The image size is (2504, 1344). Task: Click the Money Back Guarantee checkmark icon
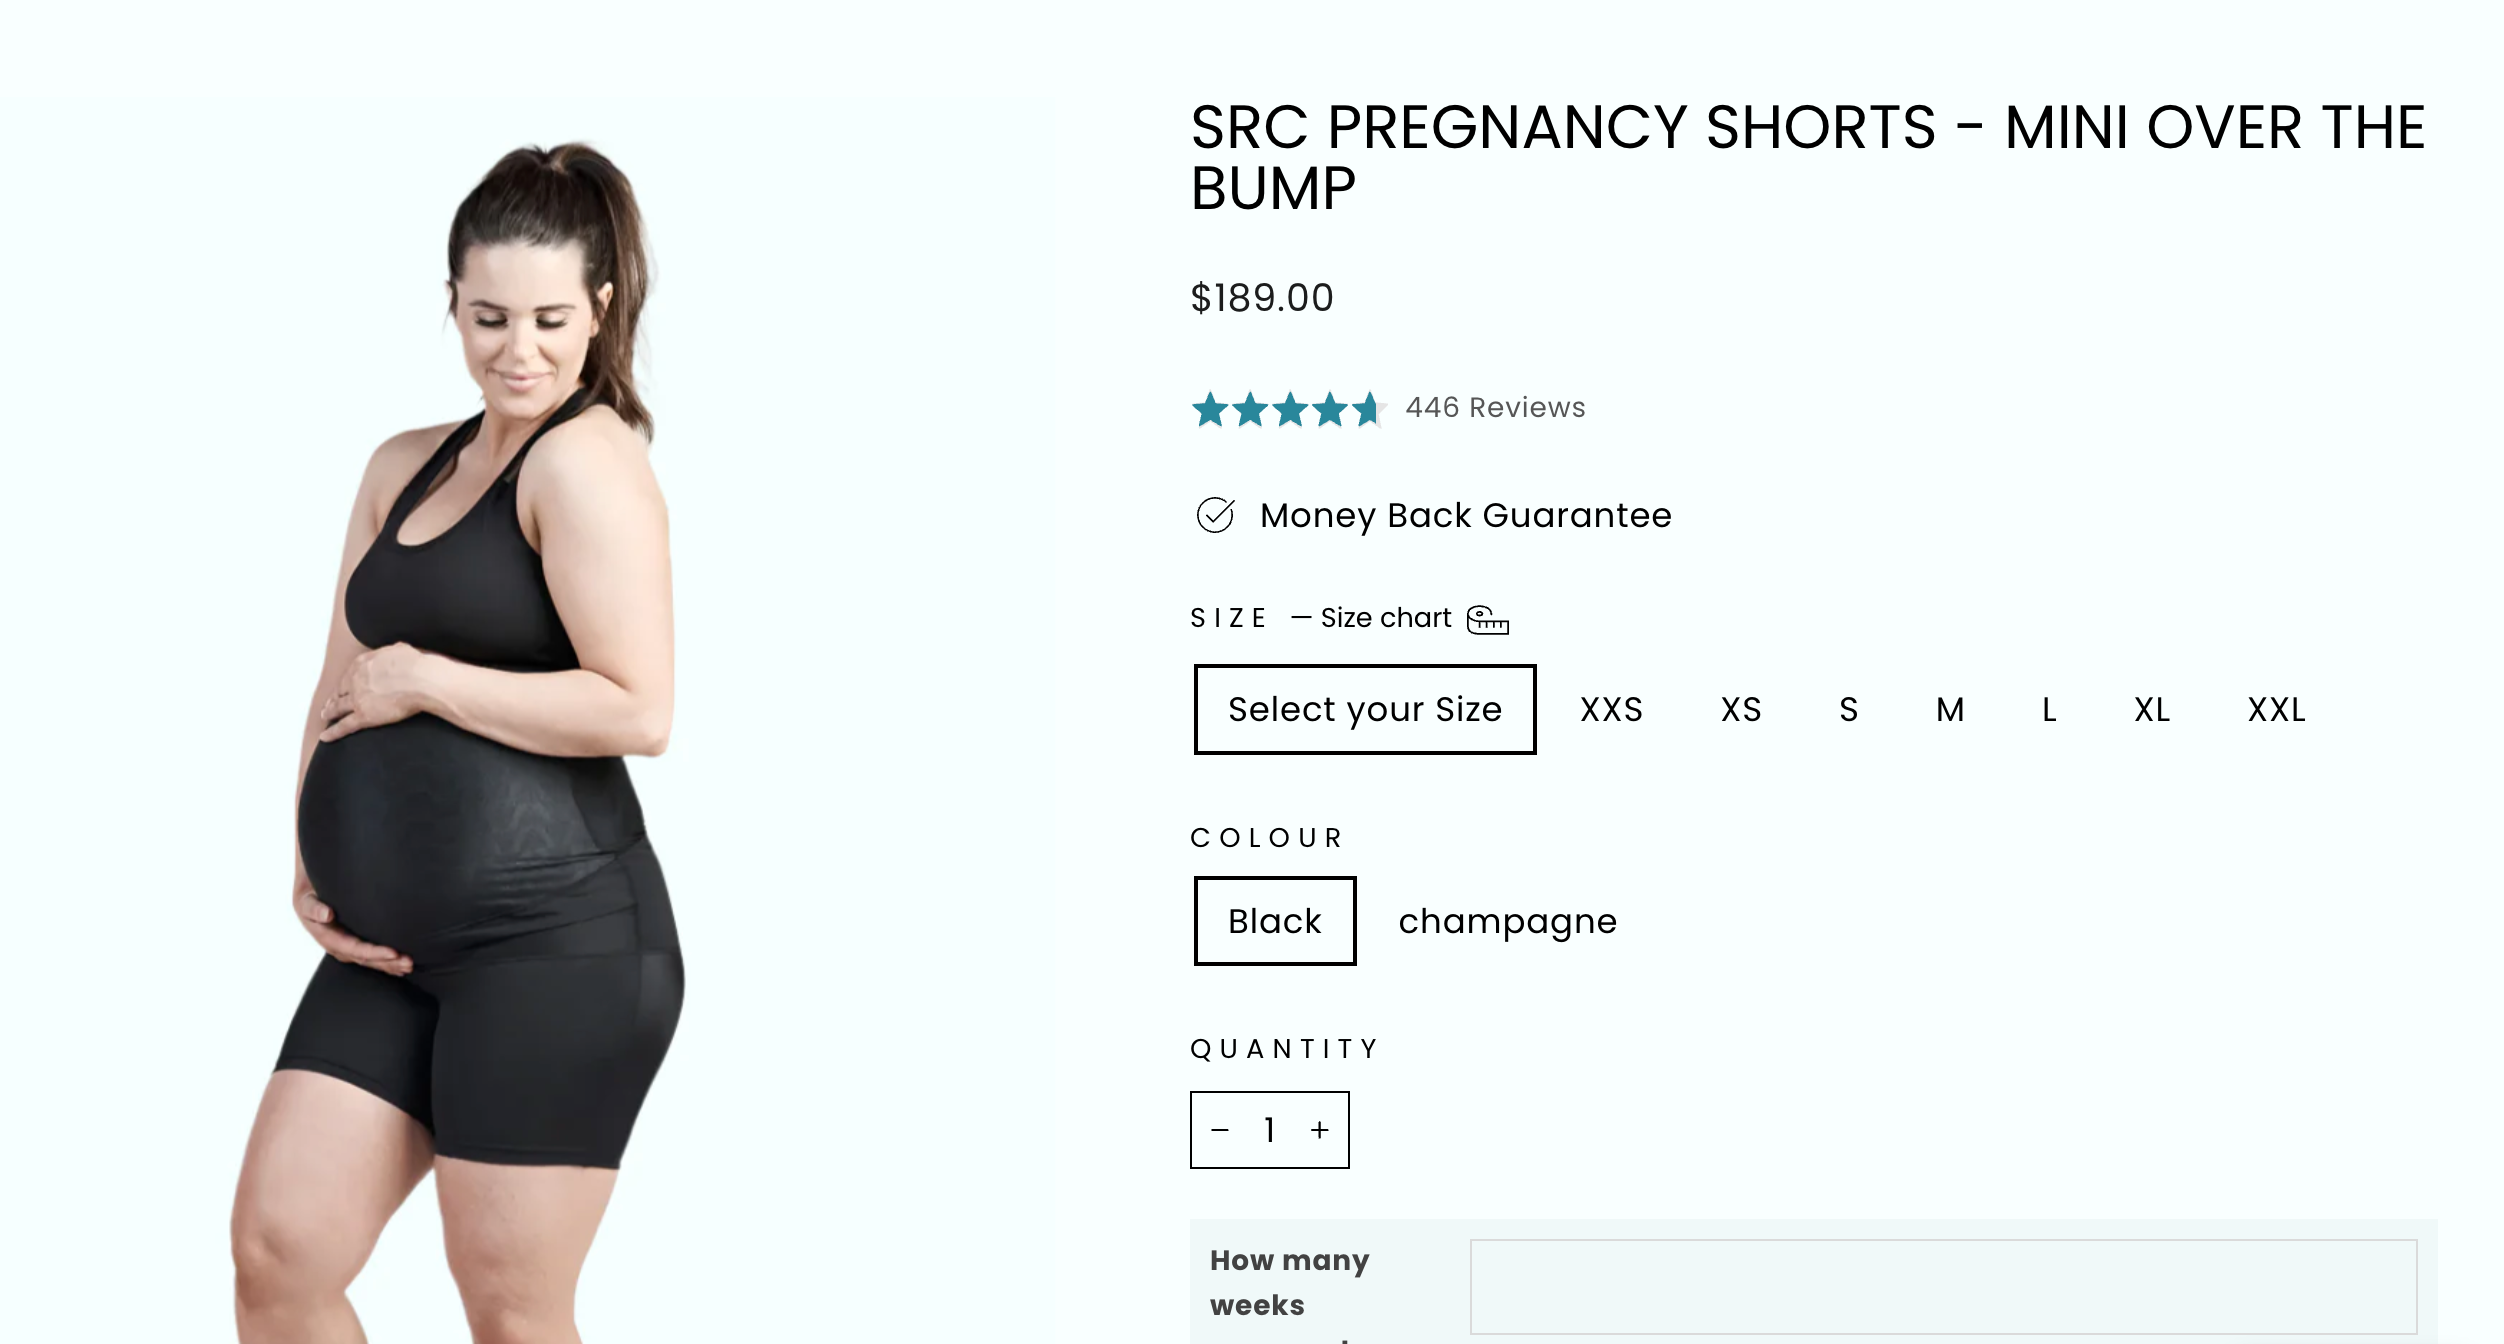1215,515
